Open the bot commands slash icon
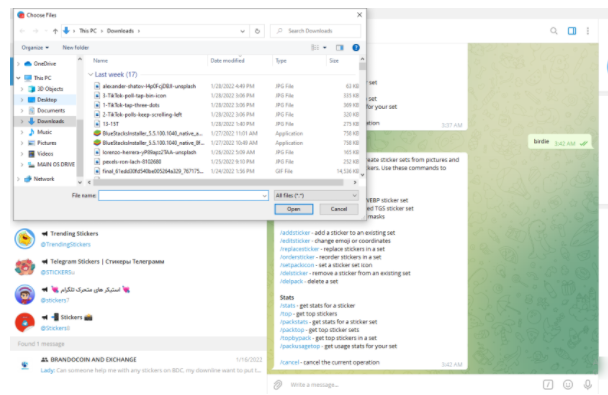 coord(548,385)
